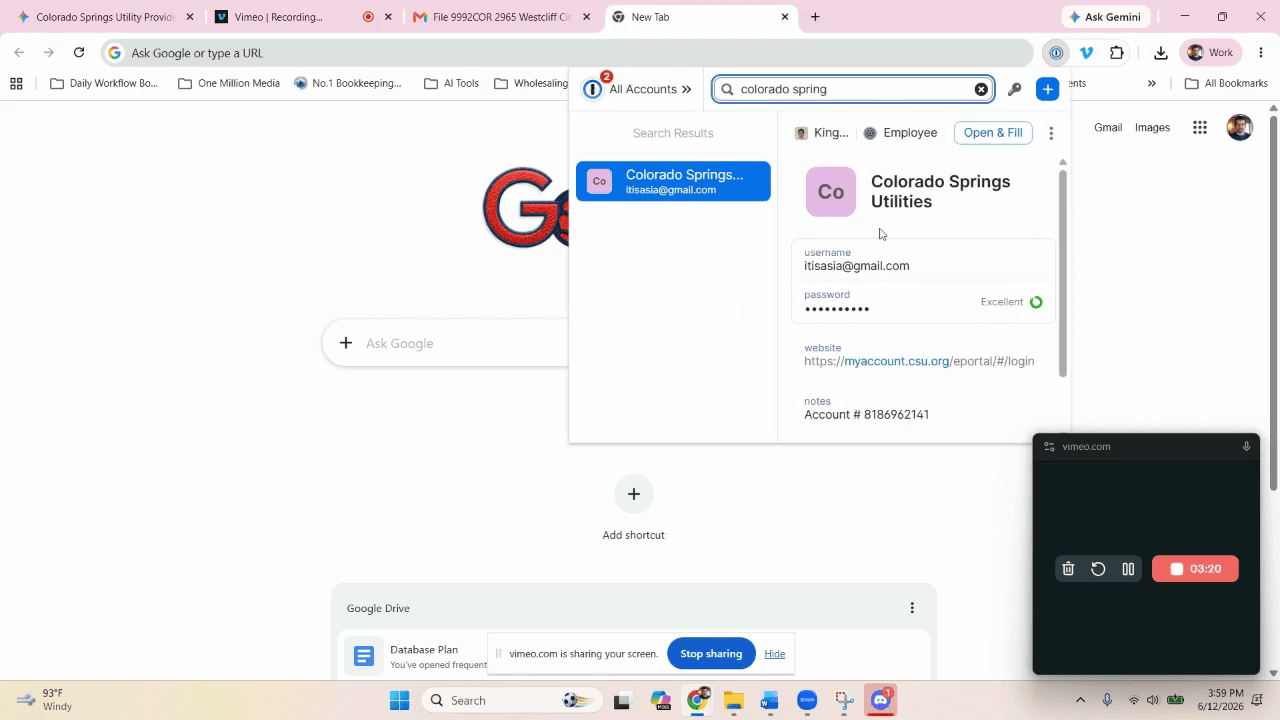Select the Colorado Springs search result in 1Password
The image size is (1280, 720).
coord(673,181)
